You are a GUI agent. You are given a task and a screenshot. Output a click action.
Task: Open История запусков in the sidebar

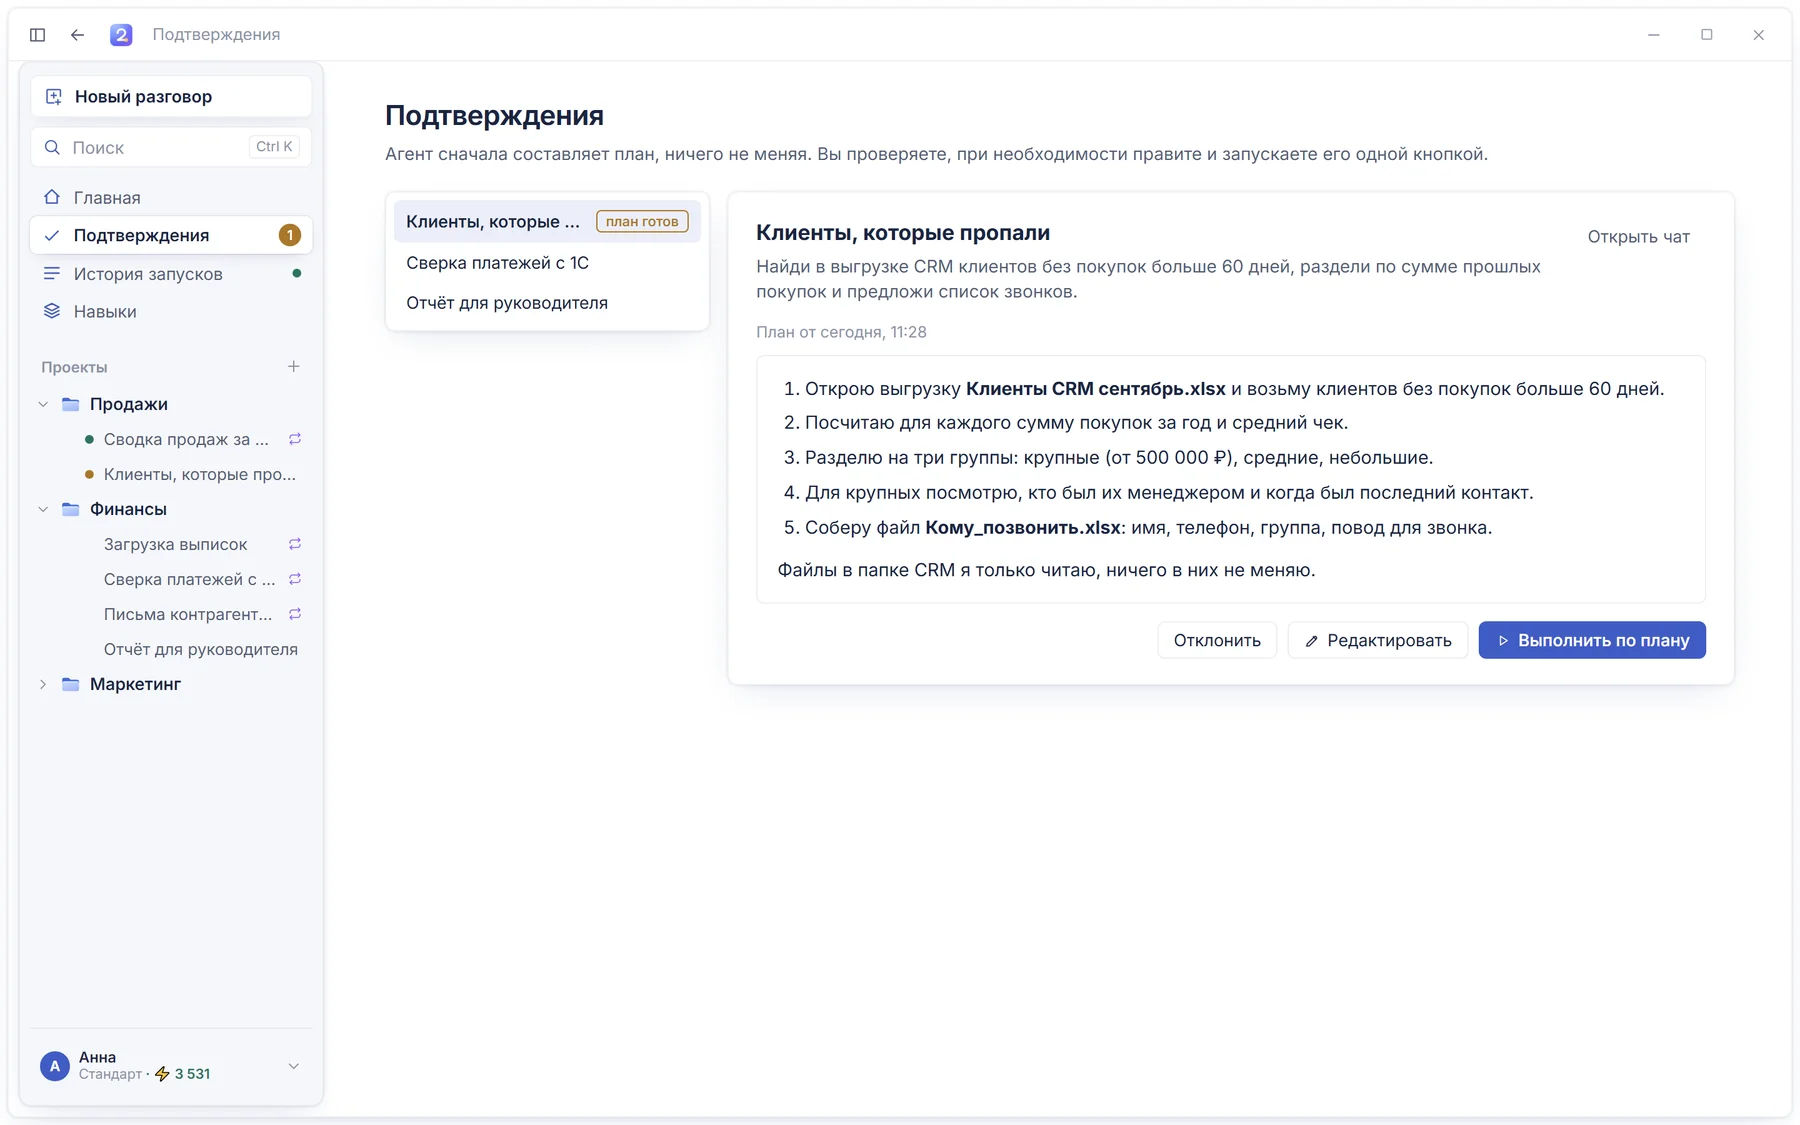(171, 274)
